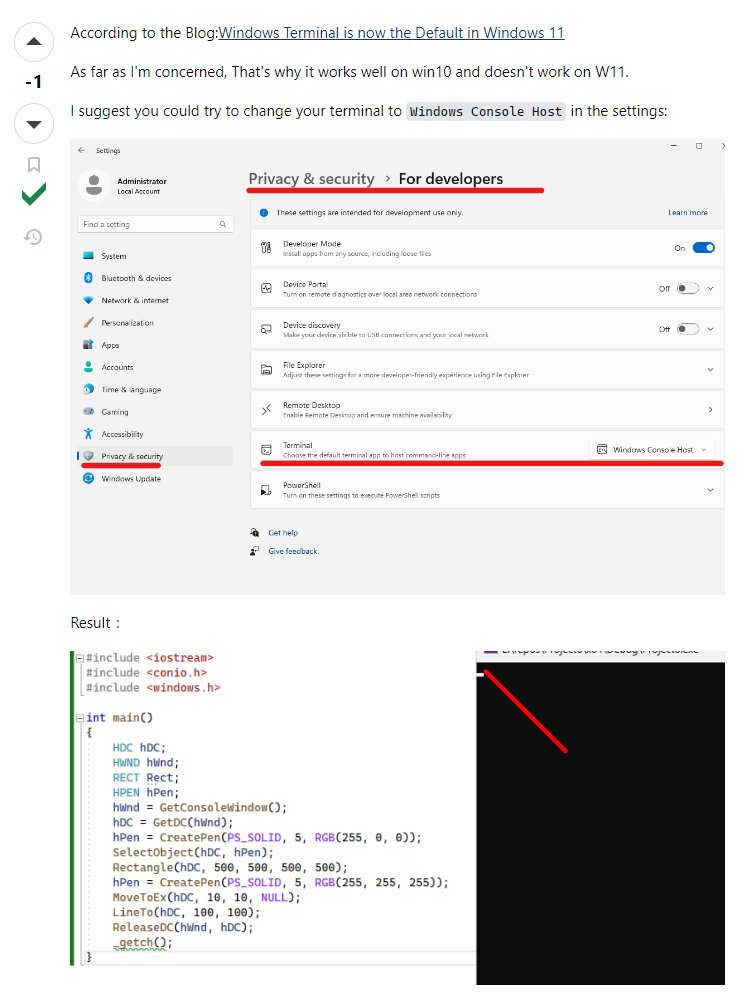This screenshot has height=1001, width=744.
Task: Click the Administrator account avatar
Action: click(94, 185)
